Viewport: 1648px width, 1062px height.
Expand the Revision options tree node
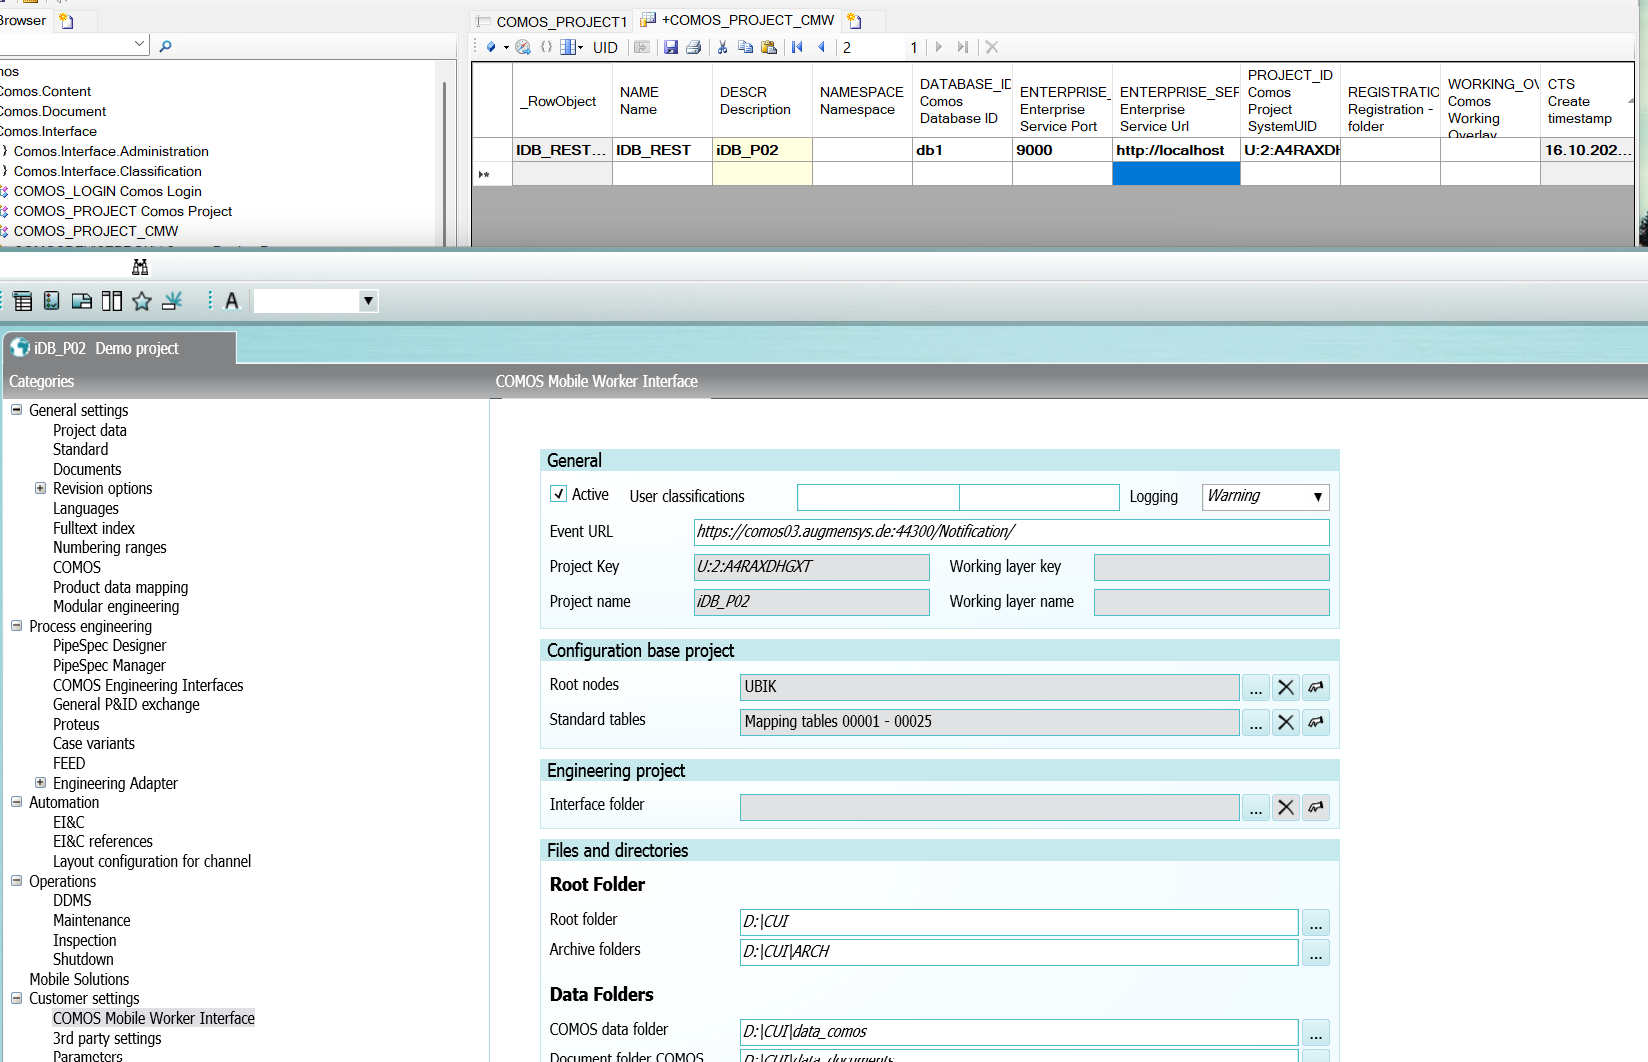pyautogui.click(x=40, y=489)
